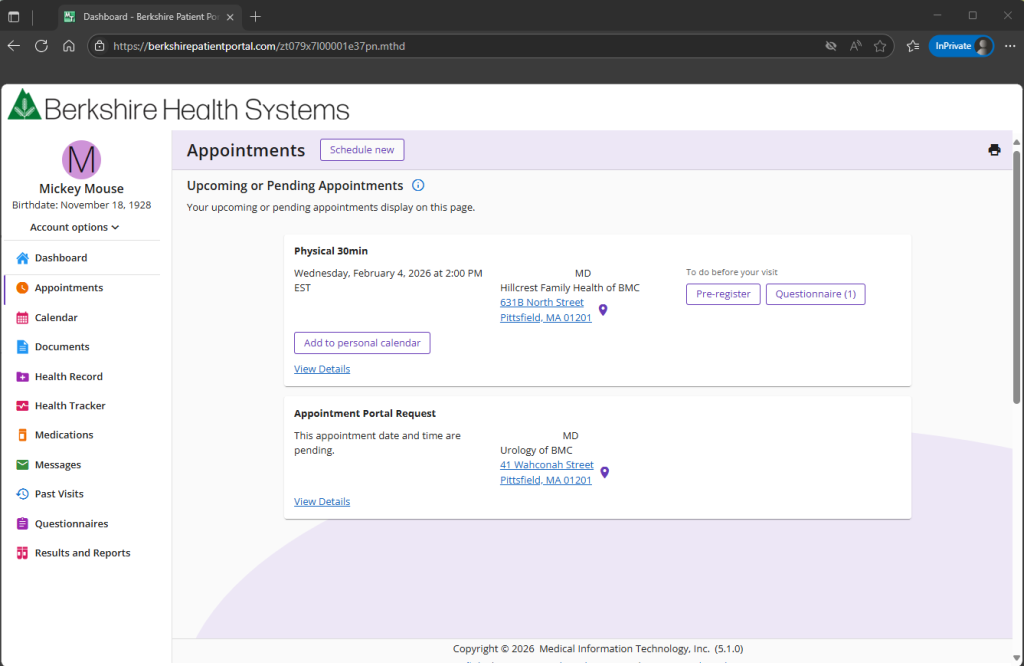Viewport: 1024px width, 666px height.
Task: Add page to favorites with star icon
Action: click(x=880, y=46)
